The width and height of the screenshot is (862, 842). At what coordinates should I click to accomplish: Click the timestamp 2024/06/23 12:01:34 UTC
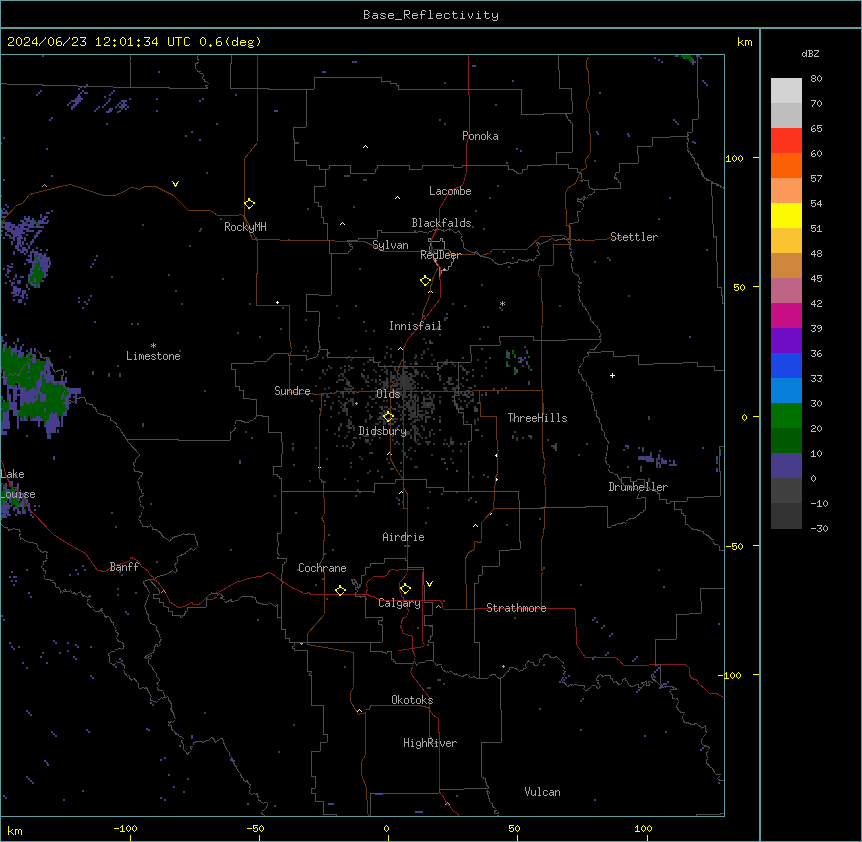99,42
